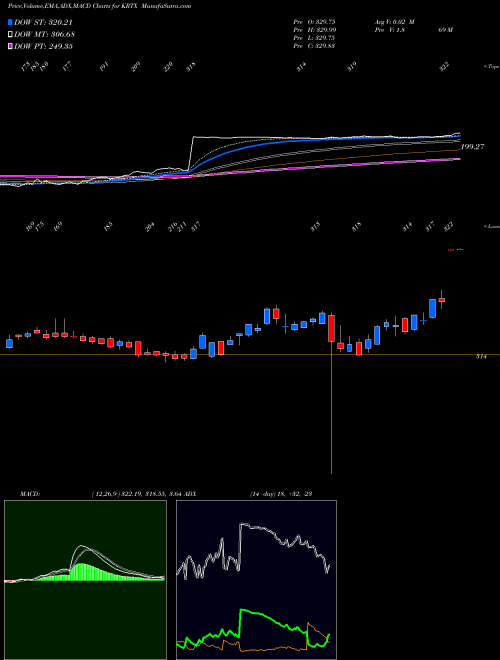Click the 314 support level label
The width and height of the screenshot is (500, 660).
[x=481, y=357]
